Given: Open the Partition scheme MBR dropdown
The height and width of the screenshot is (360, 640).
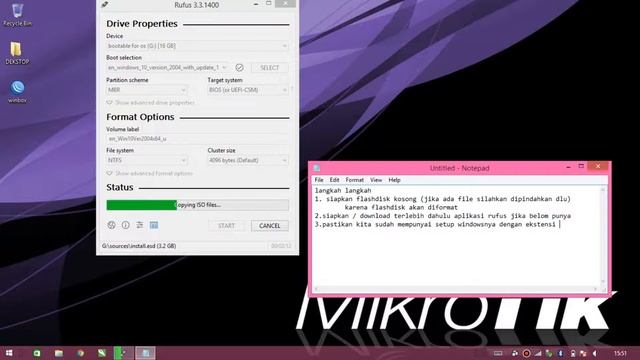Looking at the screenshot, I should 147,90.
